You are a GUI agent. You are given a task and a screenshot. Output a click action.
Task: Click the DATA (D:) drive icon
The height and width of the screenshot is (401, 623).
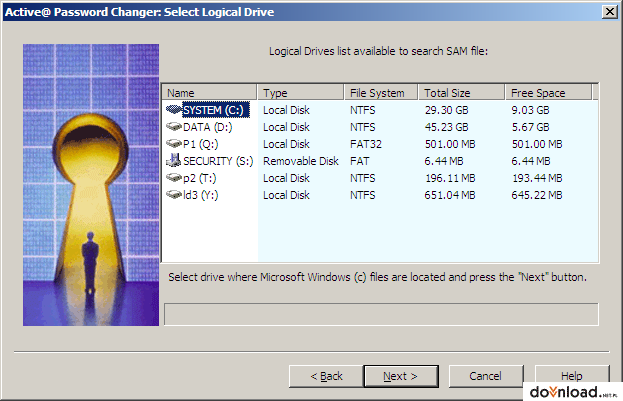point(174,126)
